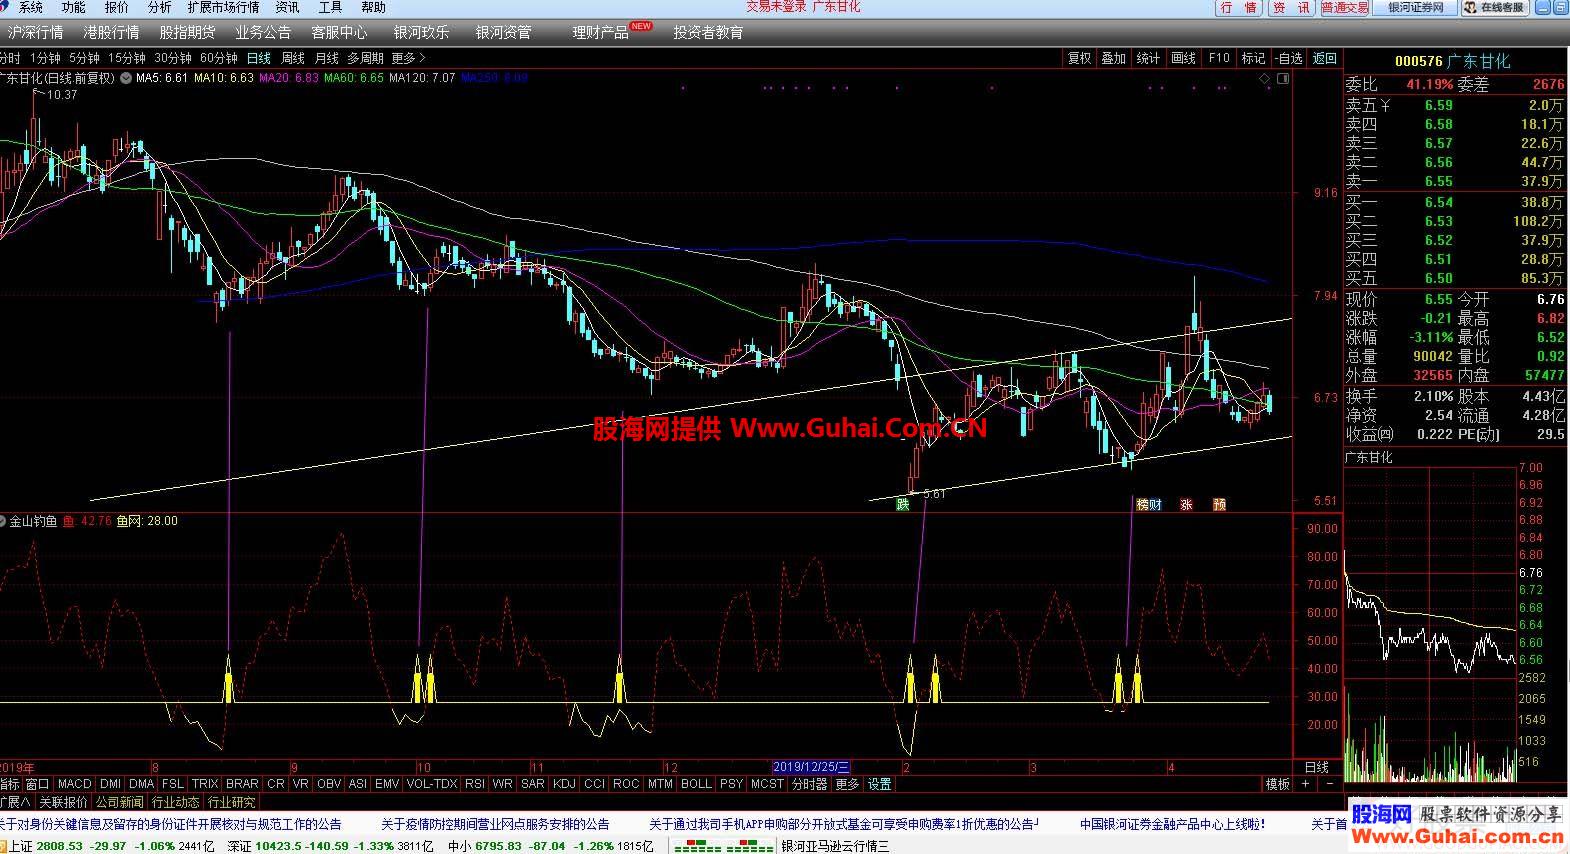Expand 更多 period options
This screenshot has width=1570, height=854.
coord(408,58)
